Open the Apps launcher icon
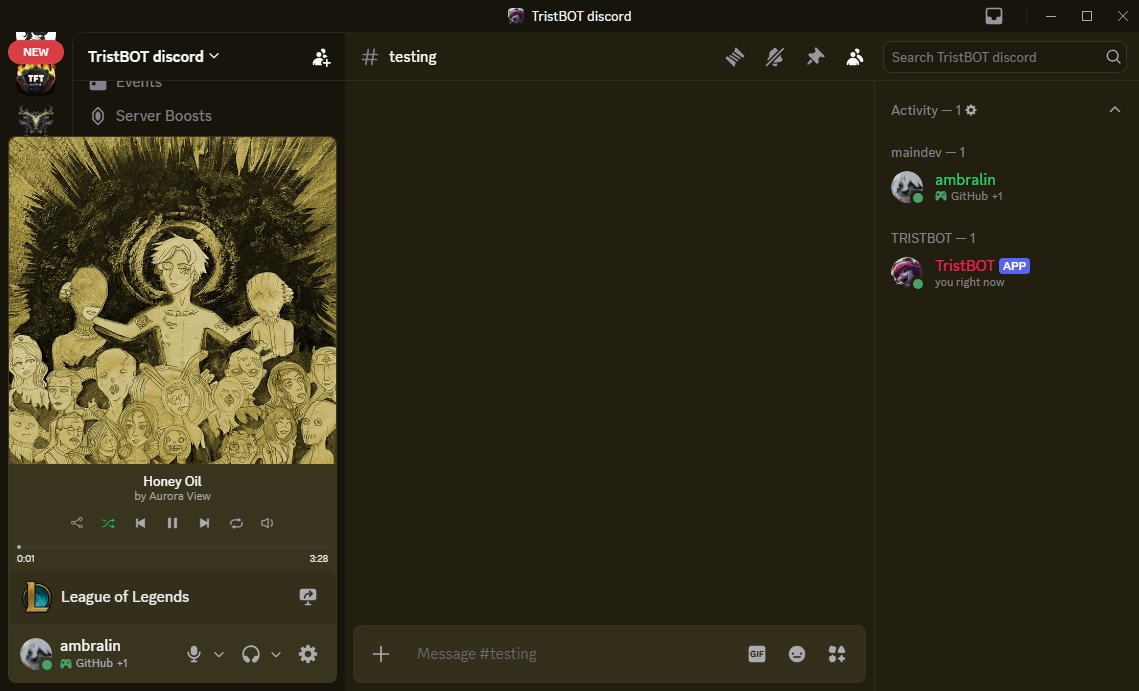Screen dimensions: 1139x691 pyautogui.click(x=837, y=654)
